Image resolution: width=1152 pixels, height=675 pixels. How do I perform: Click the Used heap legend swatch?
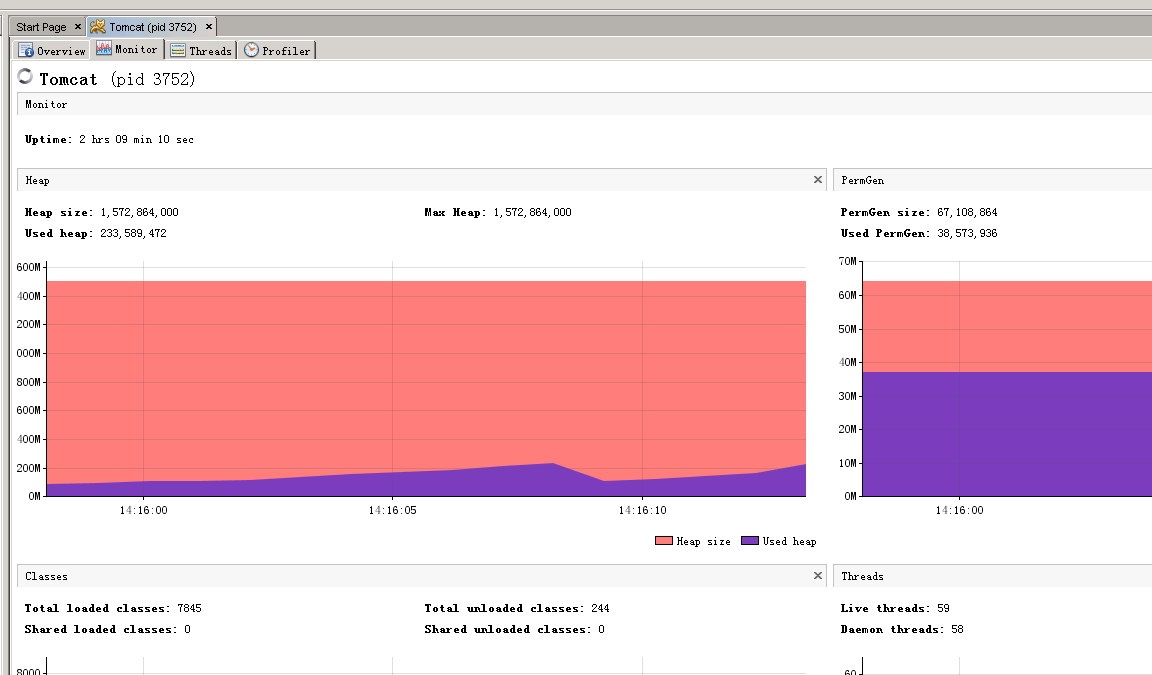tap(749, 541)
